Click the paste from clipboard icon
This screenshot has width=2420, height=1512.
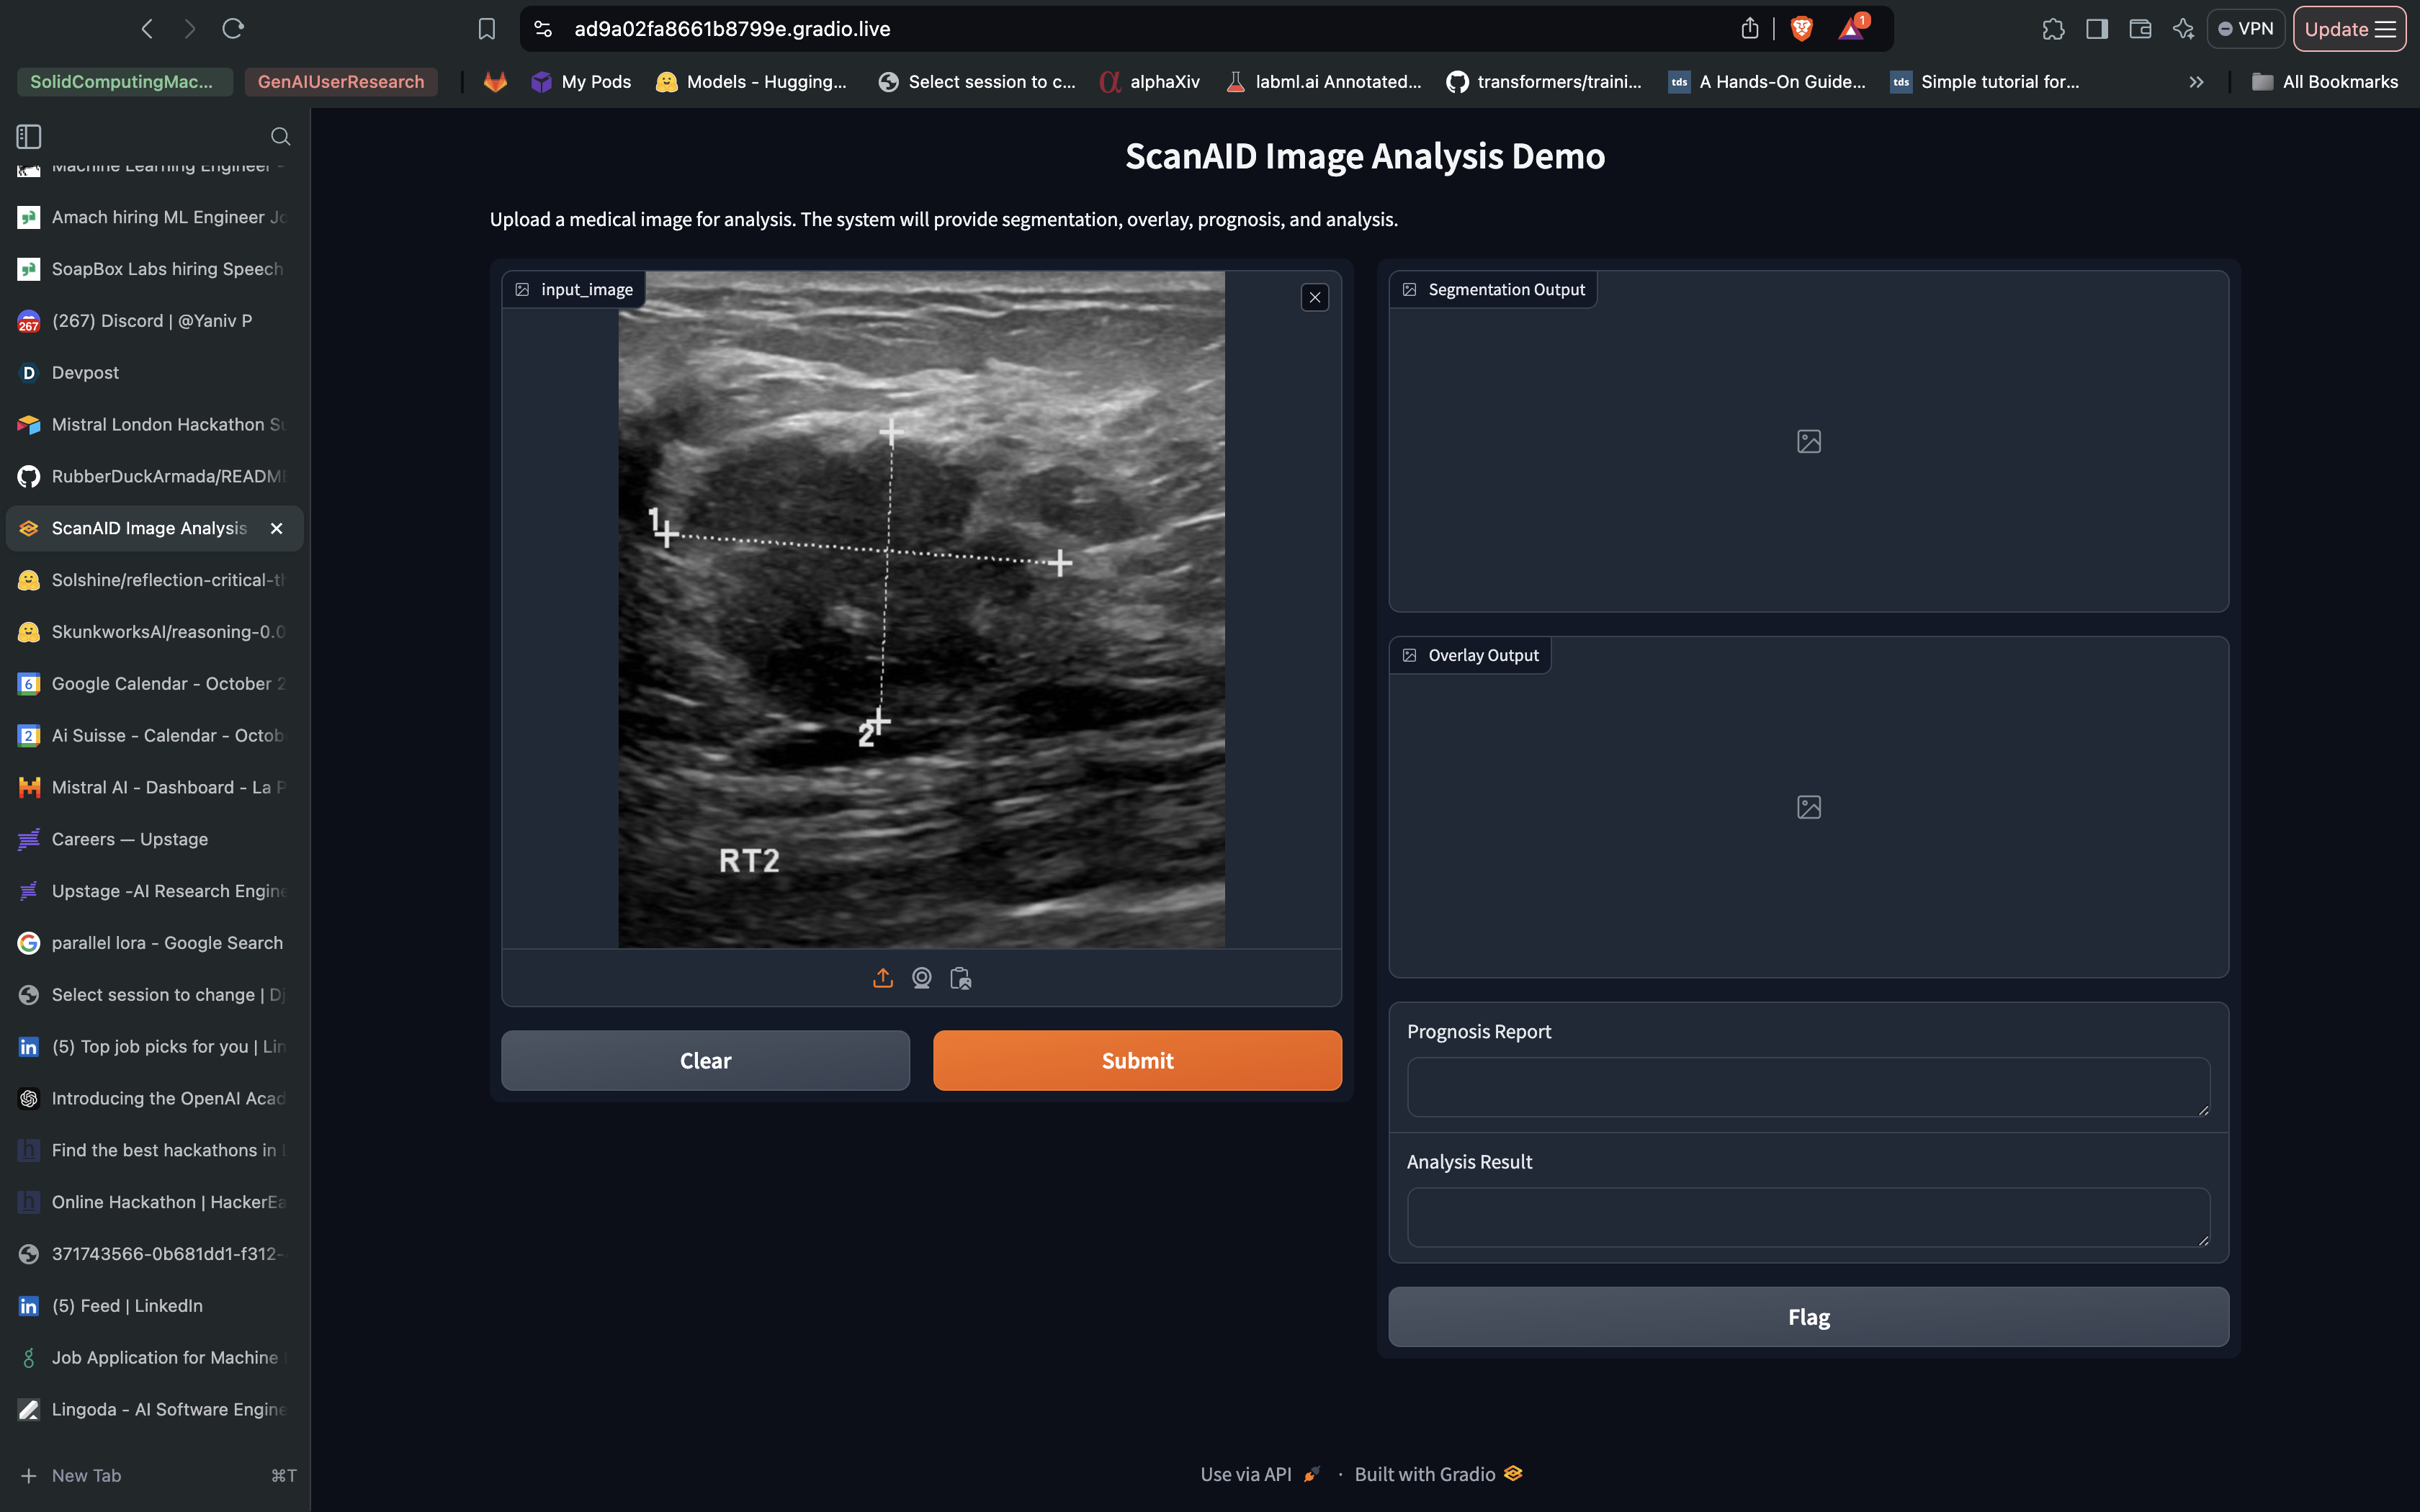[x=961, y=978]
